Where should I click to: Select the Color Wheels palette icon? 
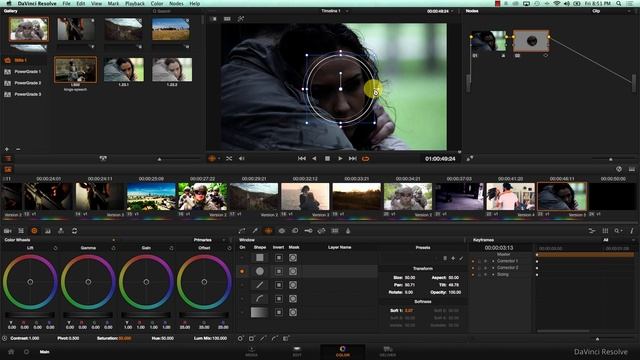[x=34, y=231]
